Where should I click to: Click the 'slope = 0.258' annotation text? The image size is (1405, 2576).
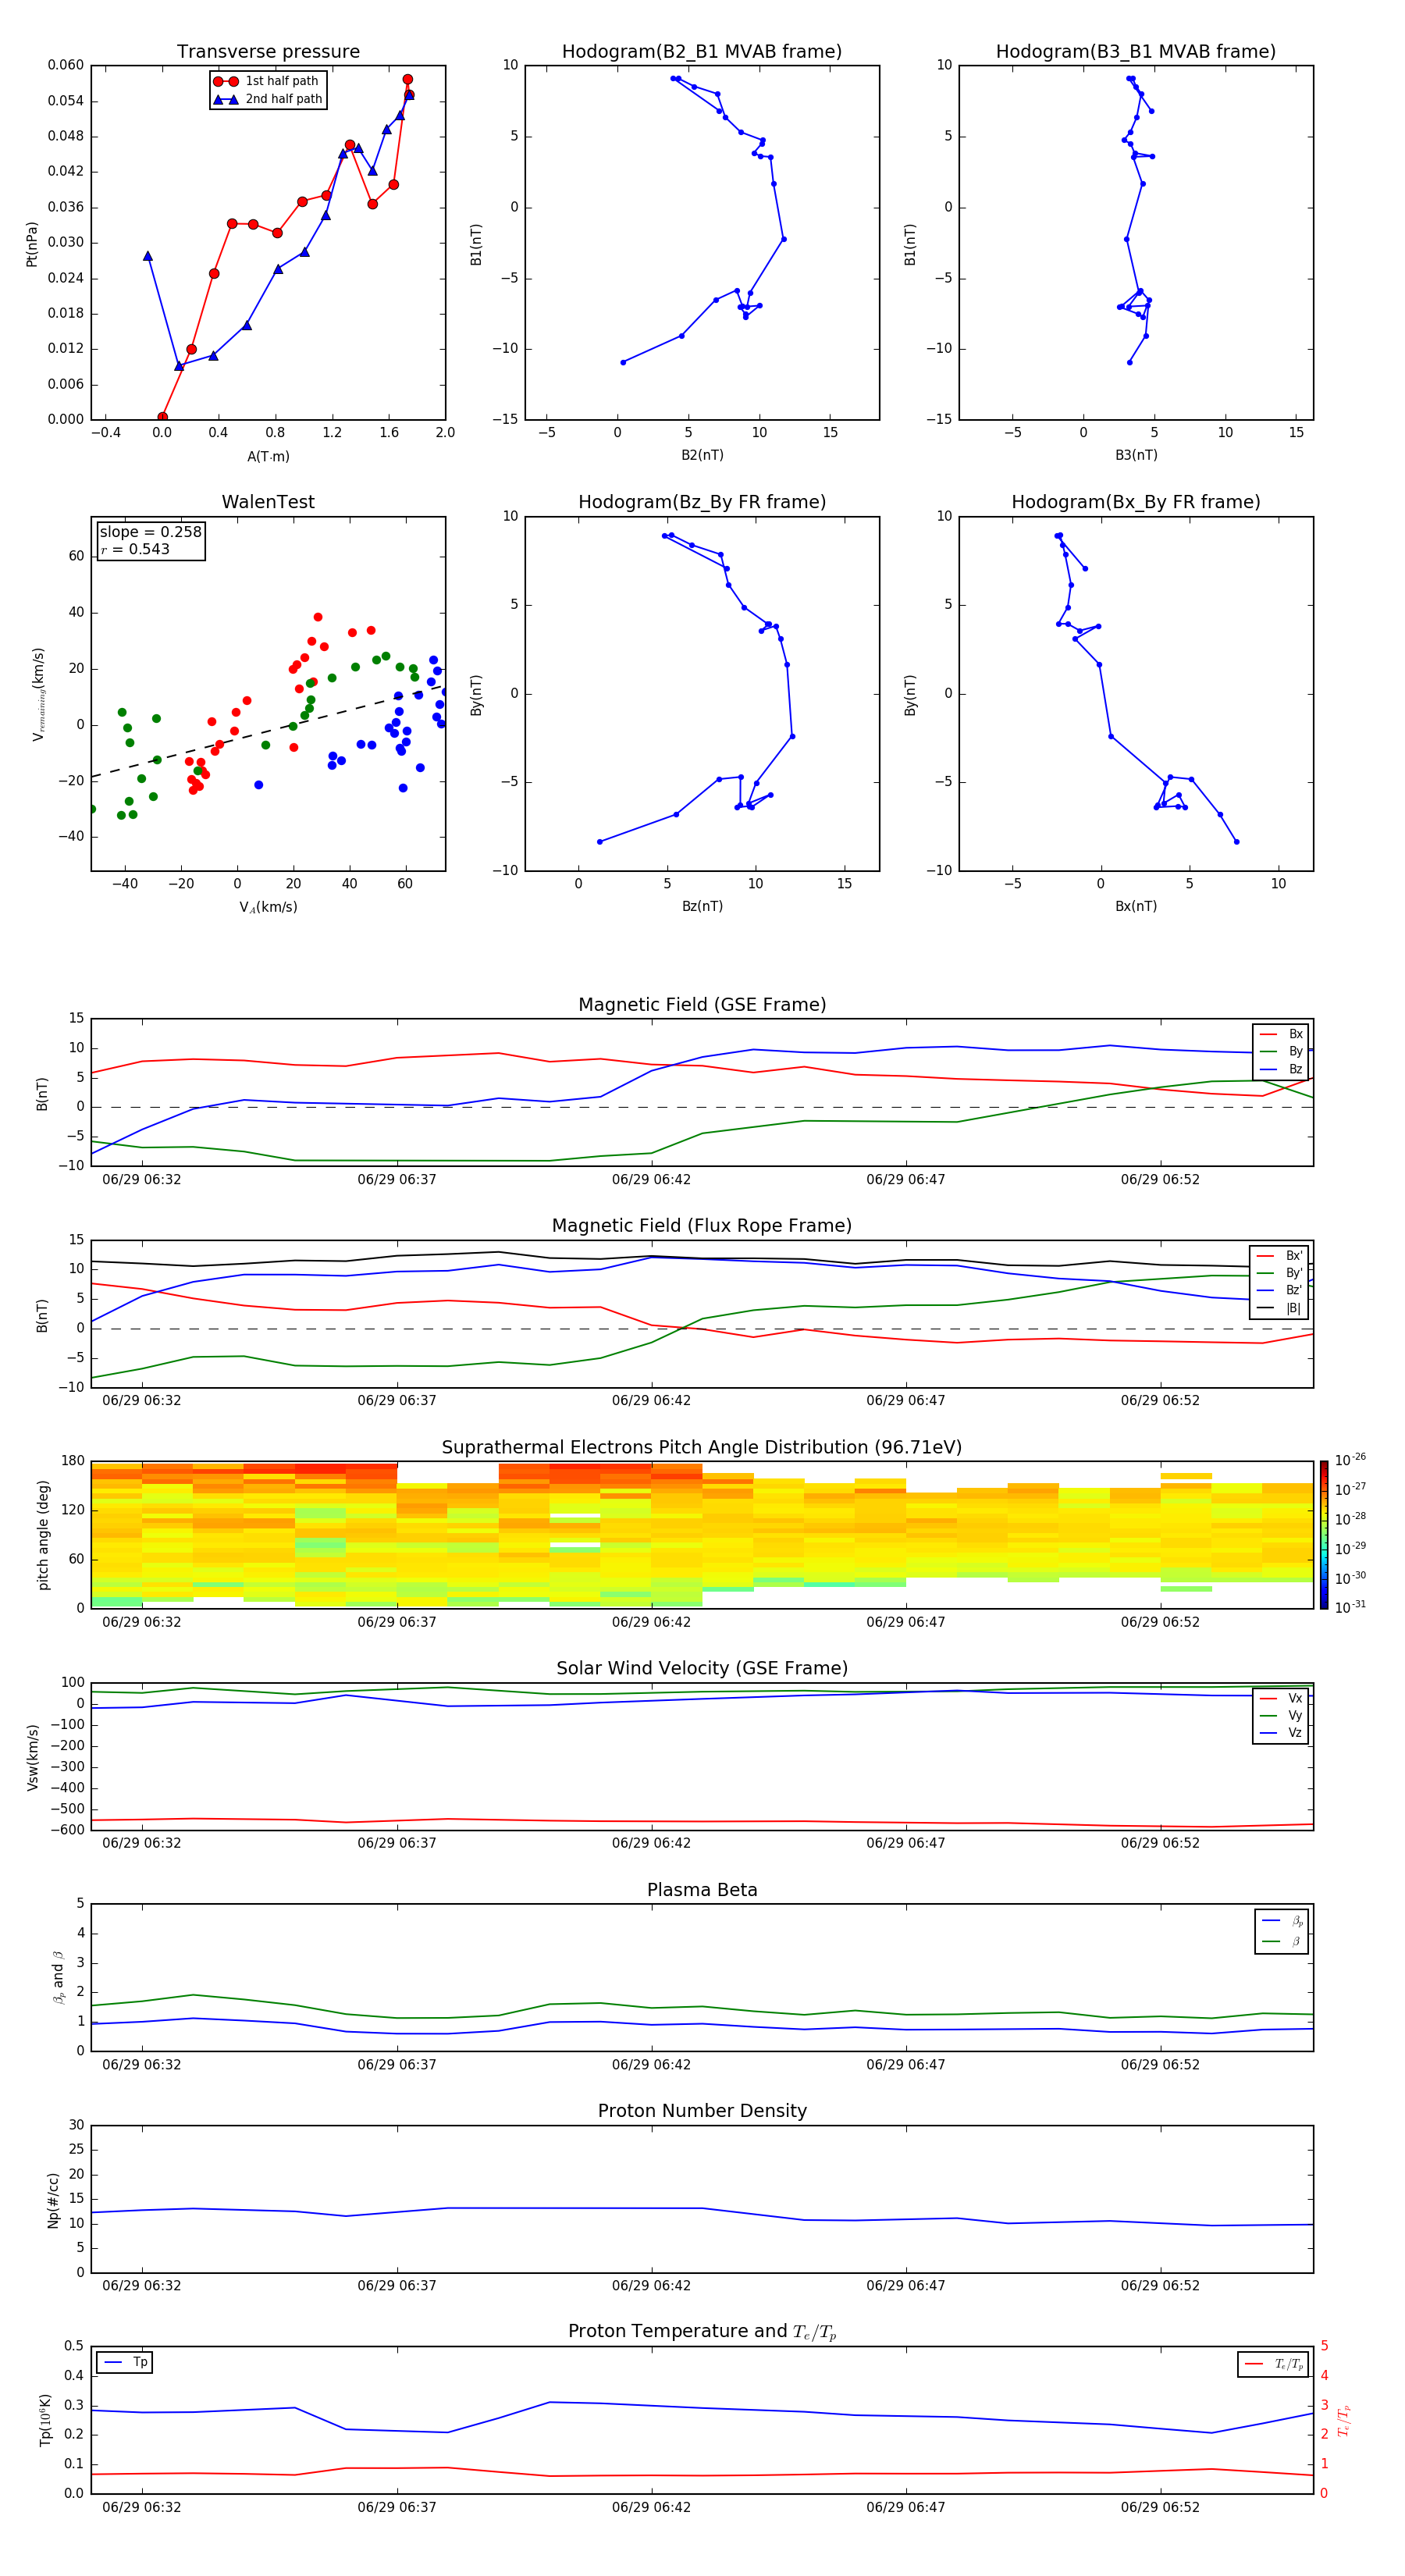(x=151, y=532)
